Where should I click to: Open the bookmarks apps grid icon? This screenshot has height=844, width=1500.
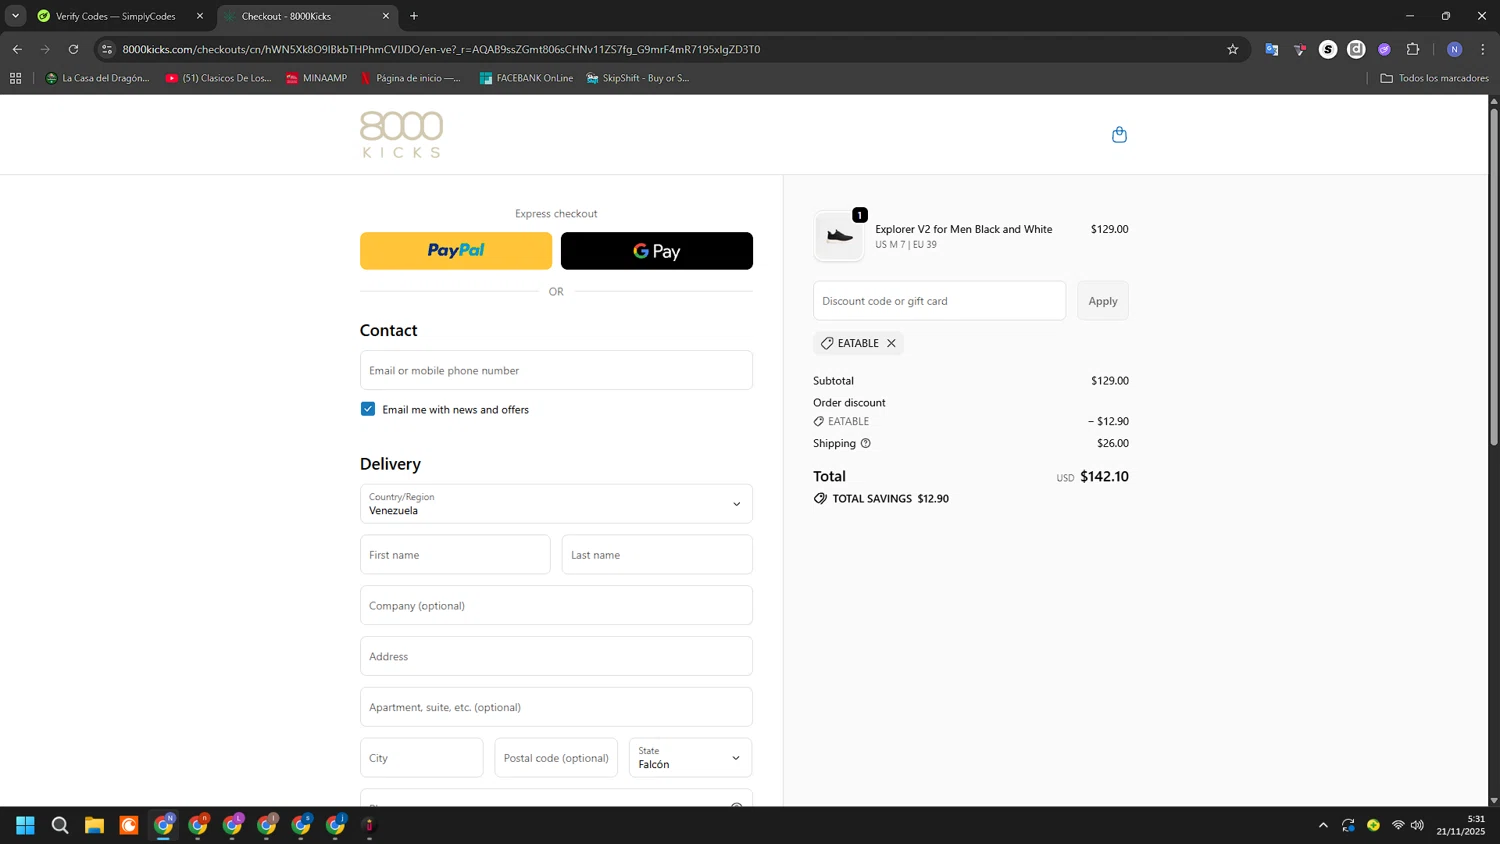[15, 78]
